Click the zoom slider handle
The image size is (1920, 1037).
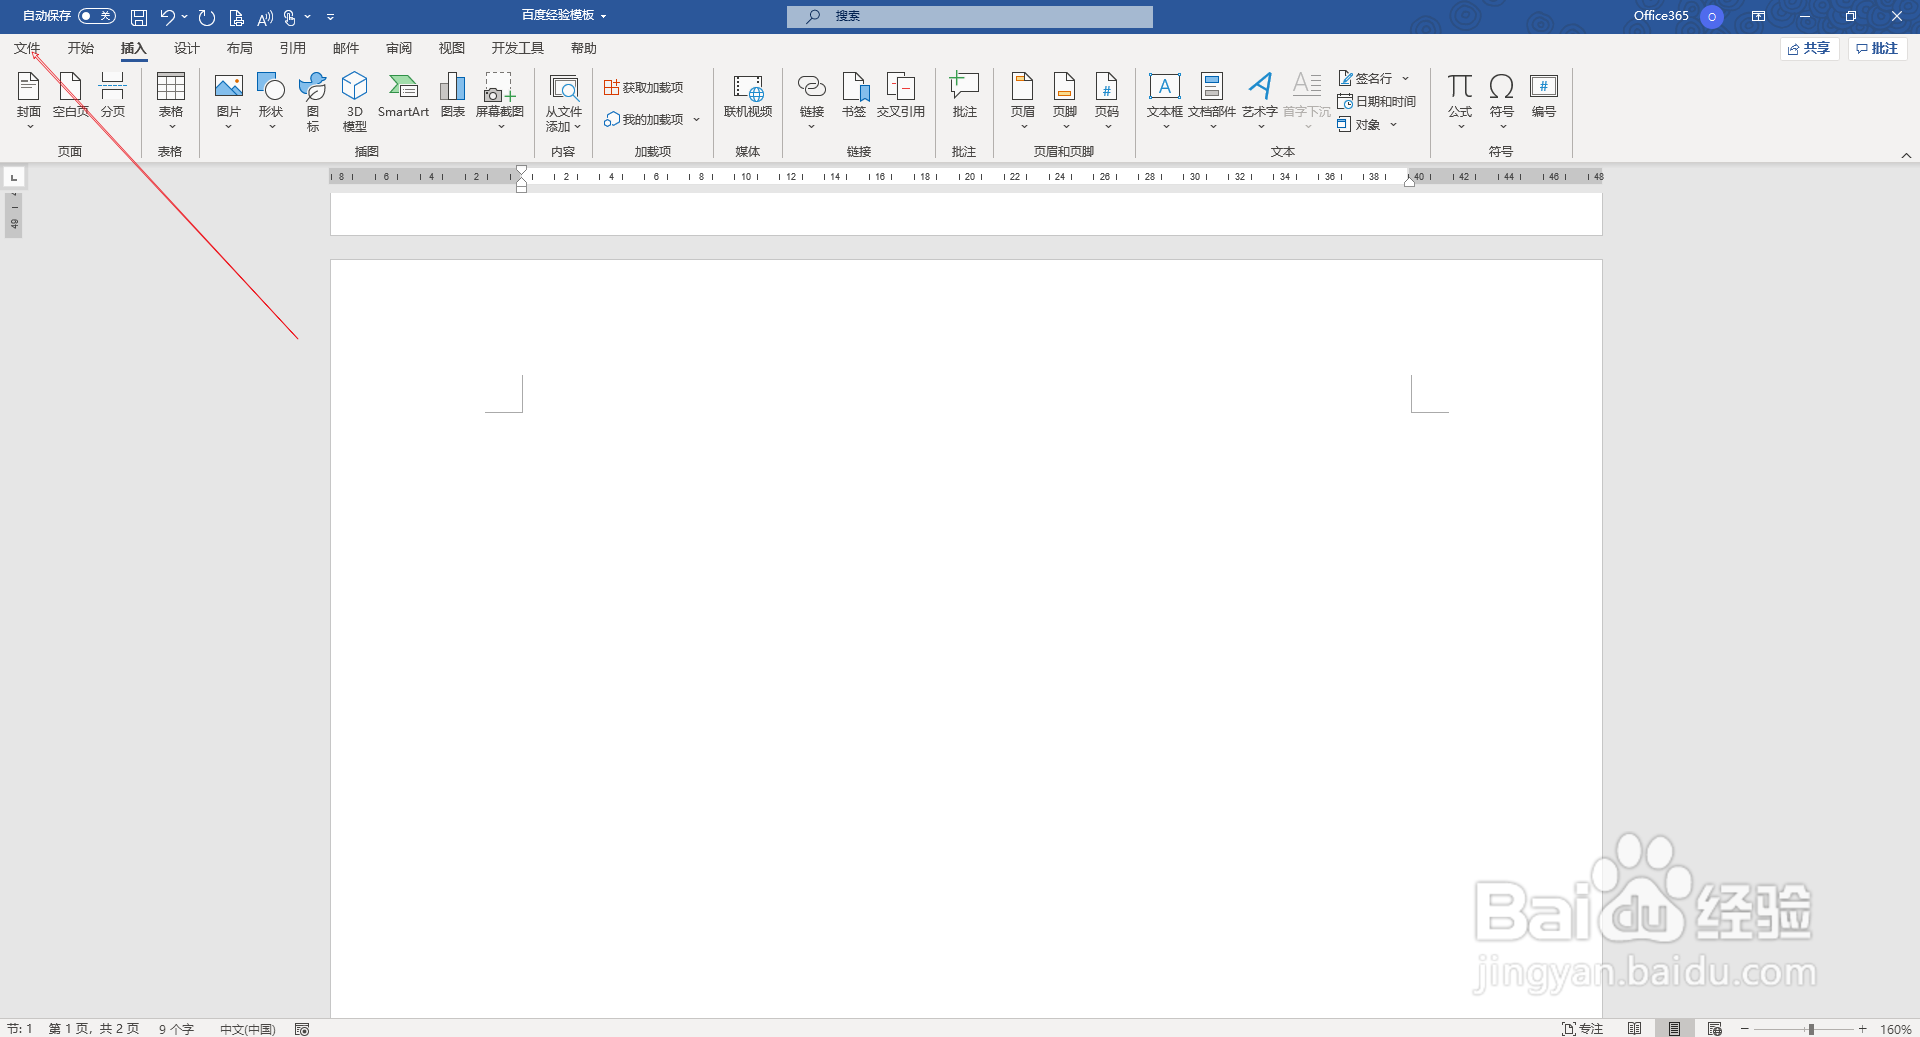coord(1811,1029)
